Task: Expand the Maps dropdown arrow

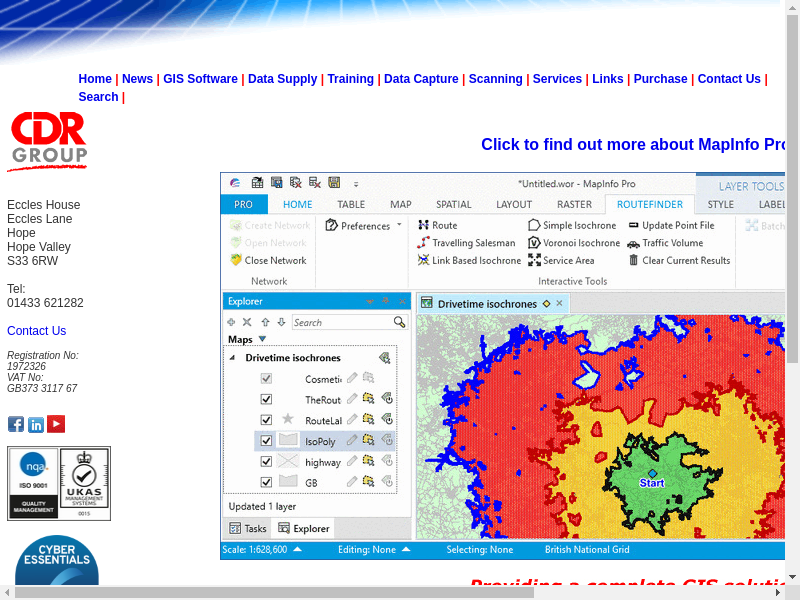Action: pyautogui.click(x=263, y=339)
